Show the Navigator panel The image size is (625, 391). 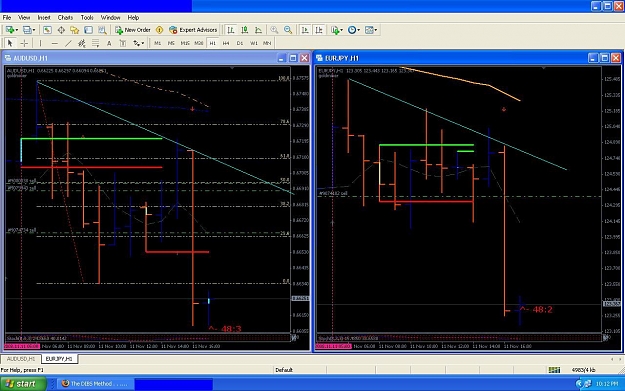(75, 30)
